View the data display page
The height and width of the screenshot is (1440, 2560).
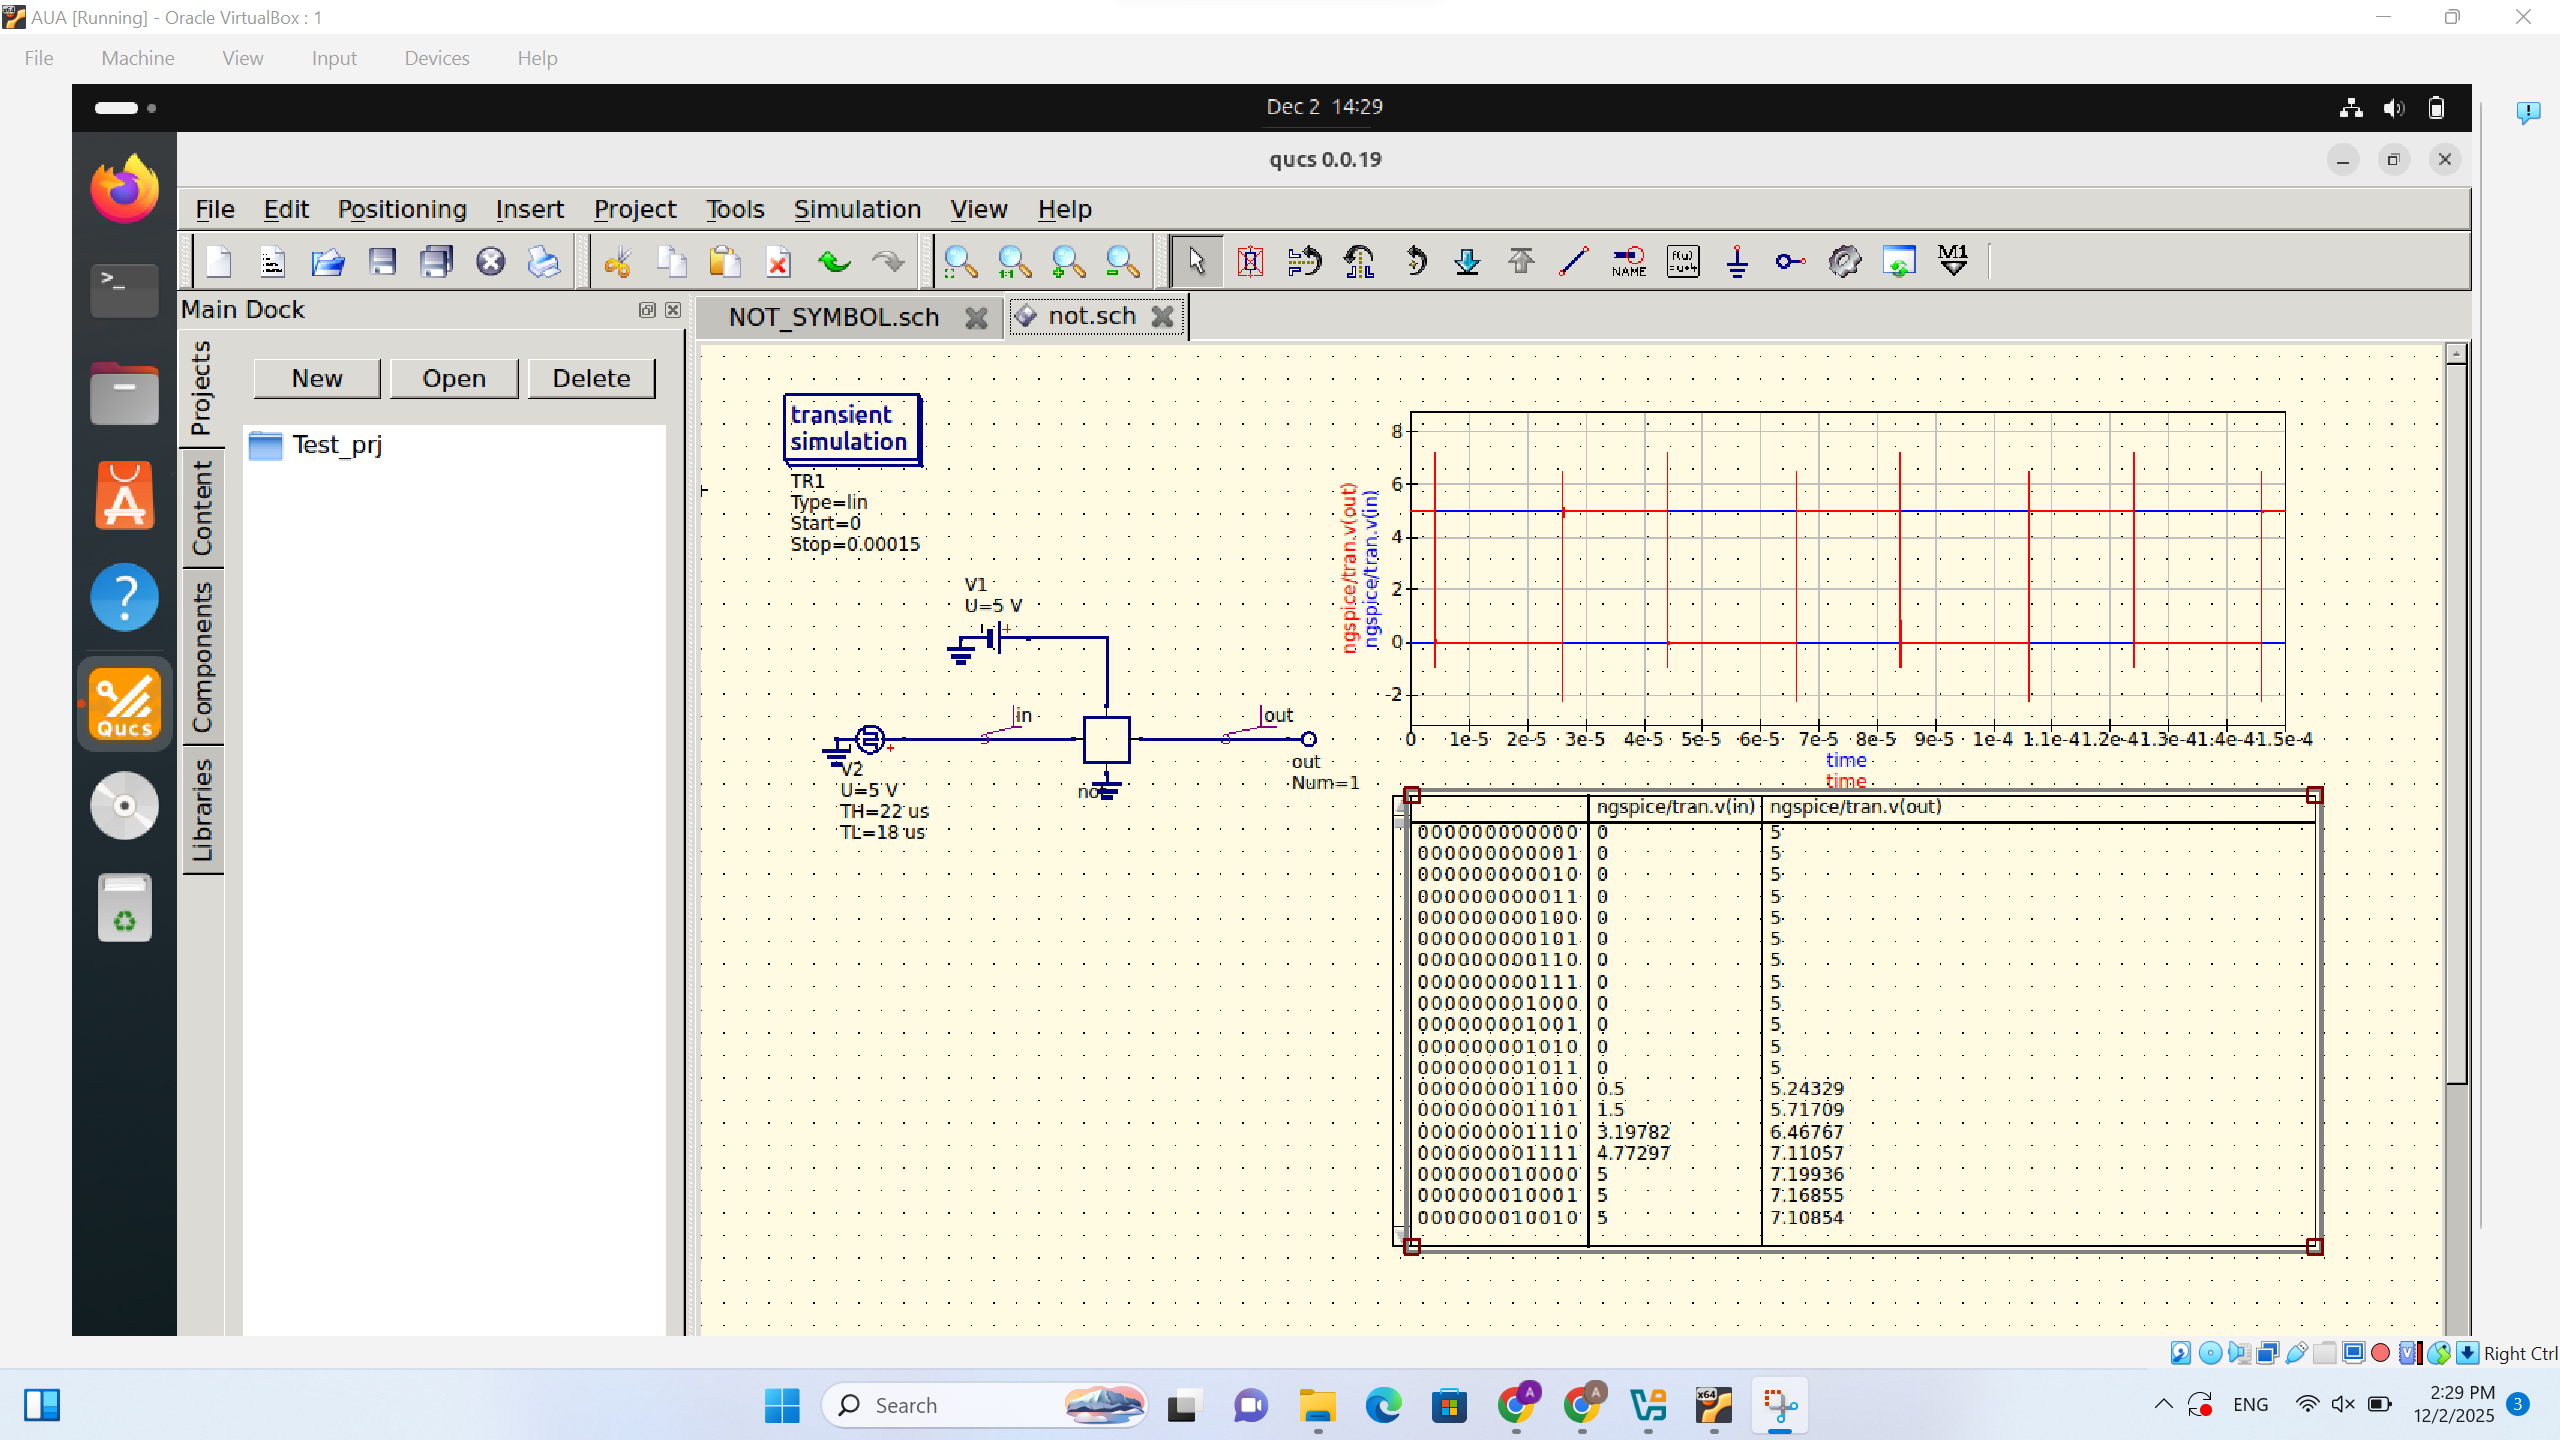(1899, 262)
